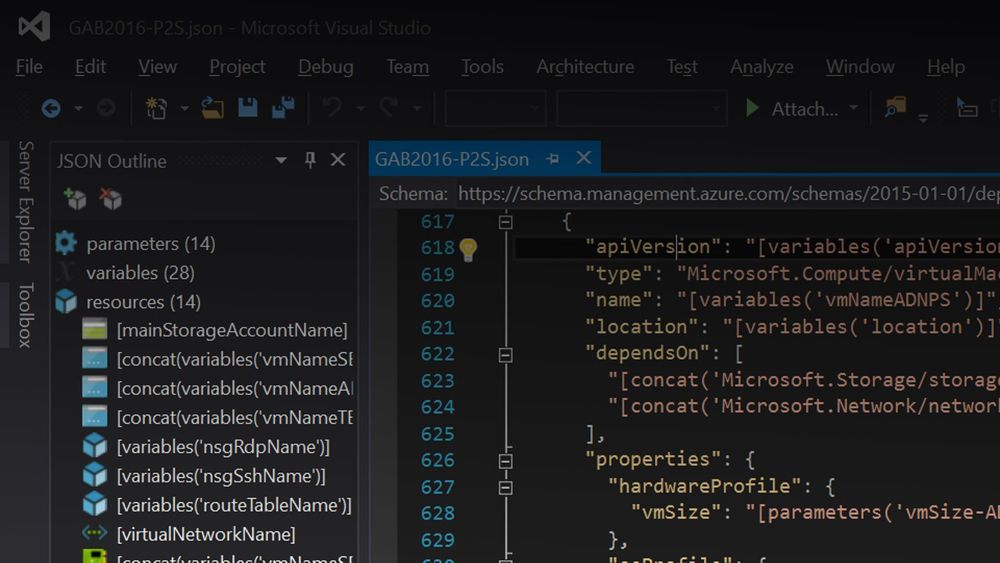The width and height of the screenshot is (1000, 563).
Task: Click the Visual Studio logo icon
Action: coord(34,27)
